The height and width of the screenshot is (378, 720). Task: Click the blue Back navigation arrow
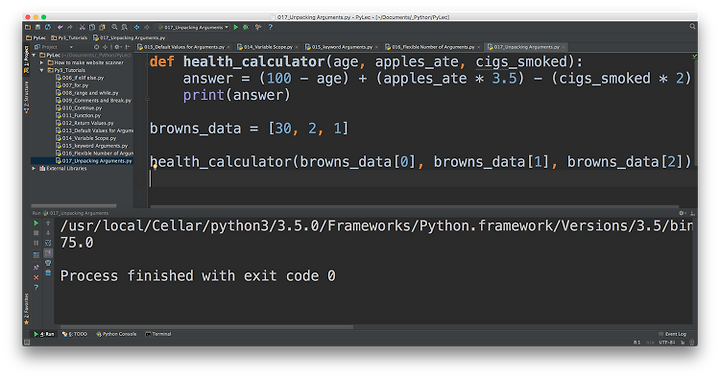(x=136, y=27)
